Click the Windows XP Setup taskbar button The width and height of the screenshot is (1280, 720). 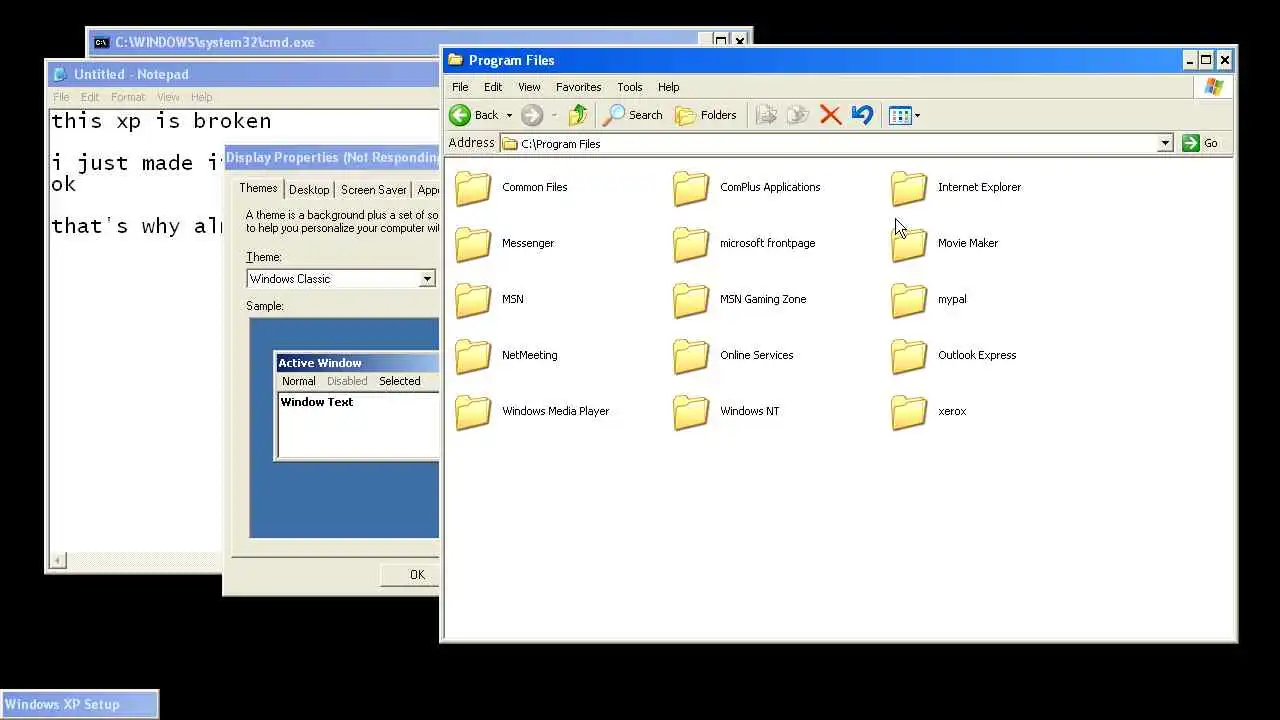click(80, 704)
